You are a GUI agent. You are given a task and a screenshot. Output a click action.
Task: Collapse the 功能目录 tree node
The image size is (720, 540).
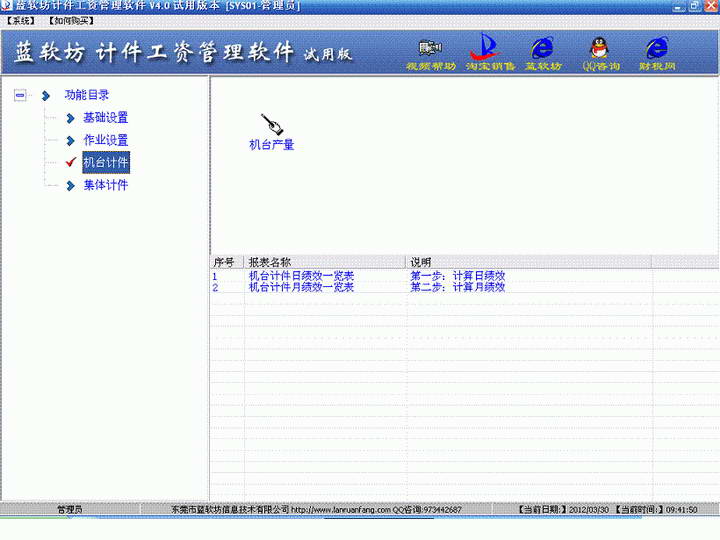point(20,96)
